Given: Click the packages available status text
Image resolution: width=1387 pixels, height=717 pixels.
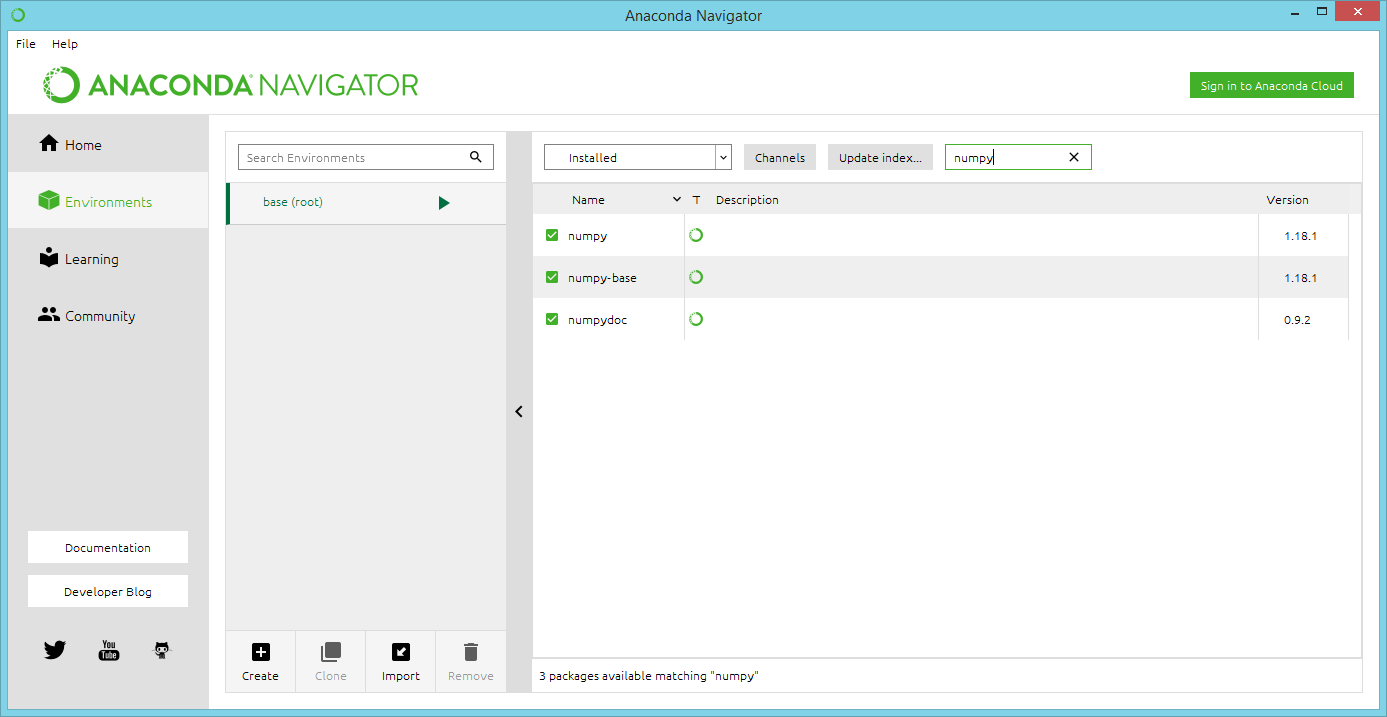Looking at the screenshot, I should pos(649,676).
